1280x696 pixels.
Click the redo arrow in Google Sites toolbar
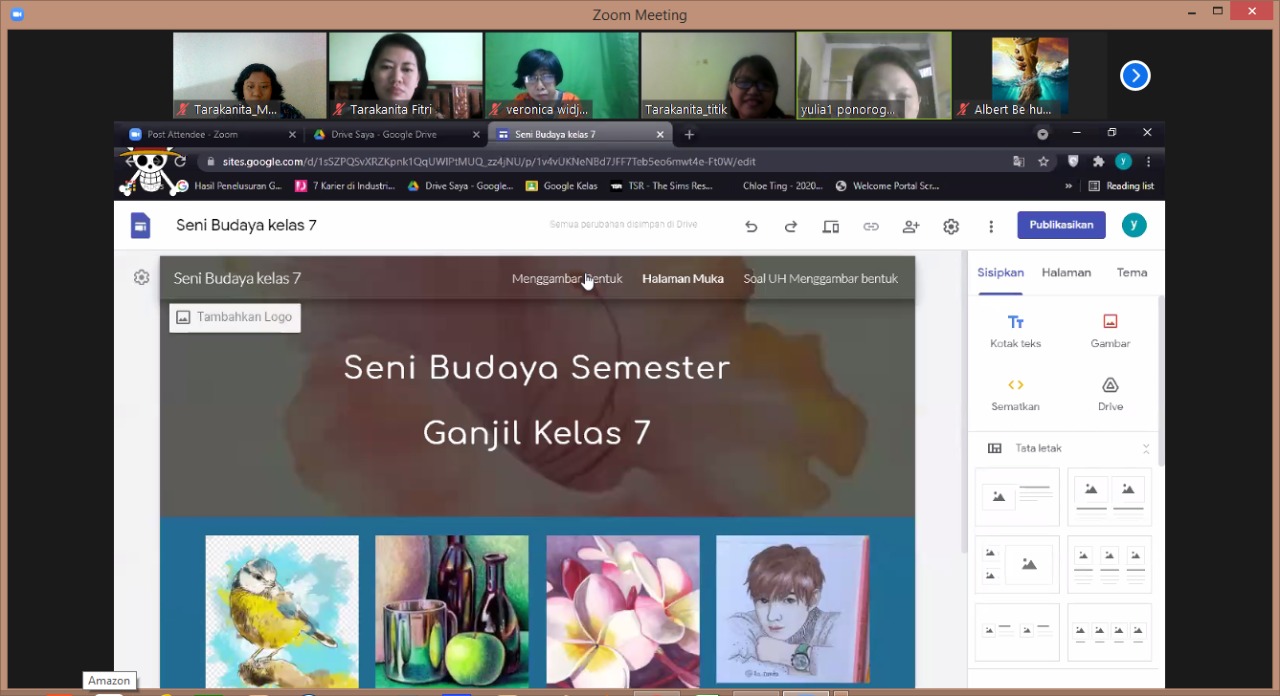pos(791,226)
